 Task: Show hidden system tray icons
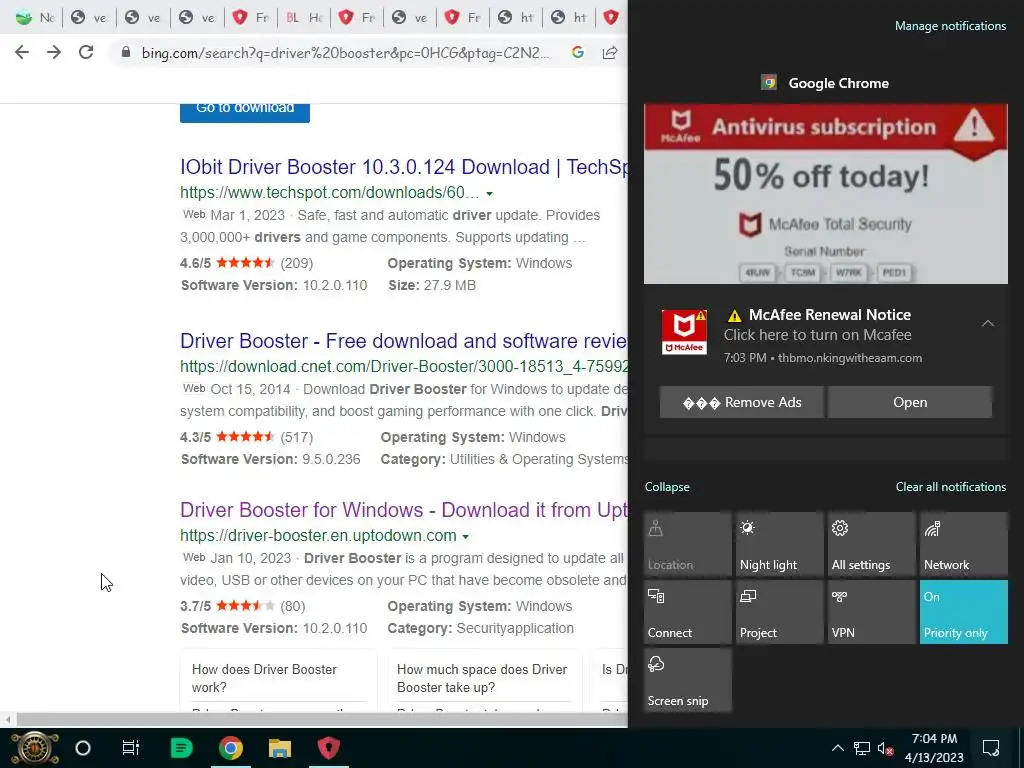click(x=837, y=748)
